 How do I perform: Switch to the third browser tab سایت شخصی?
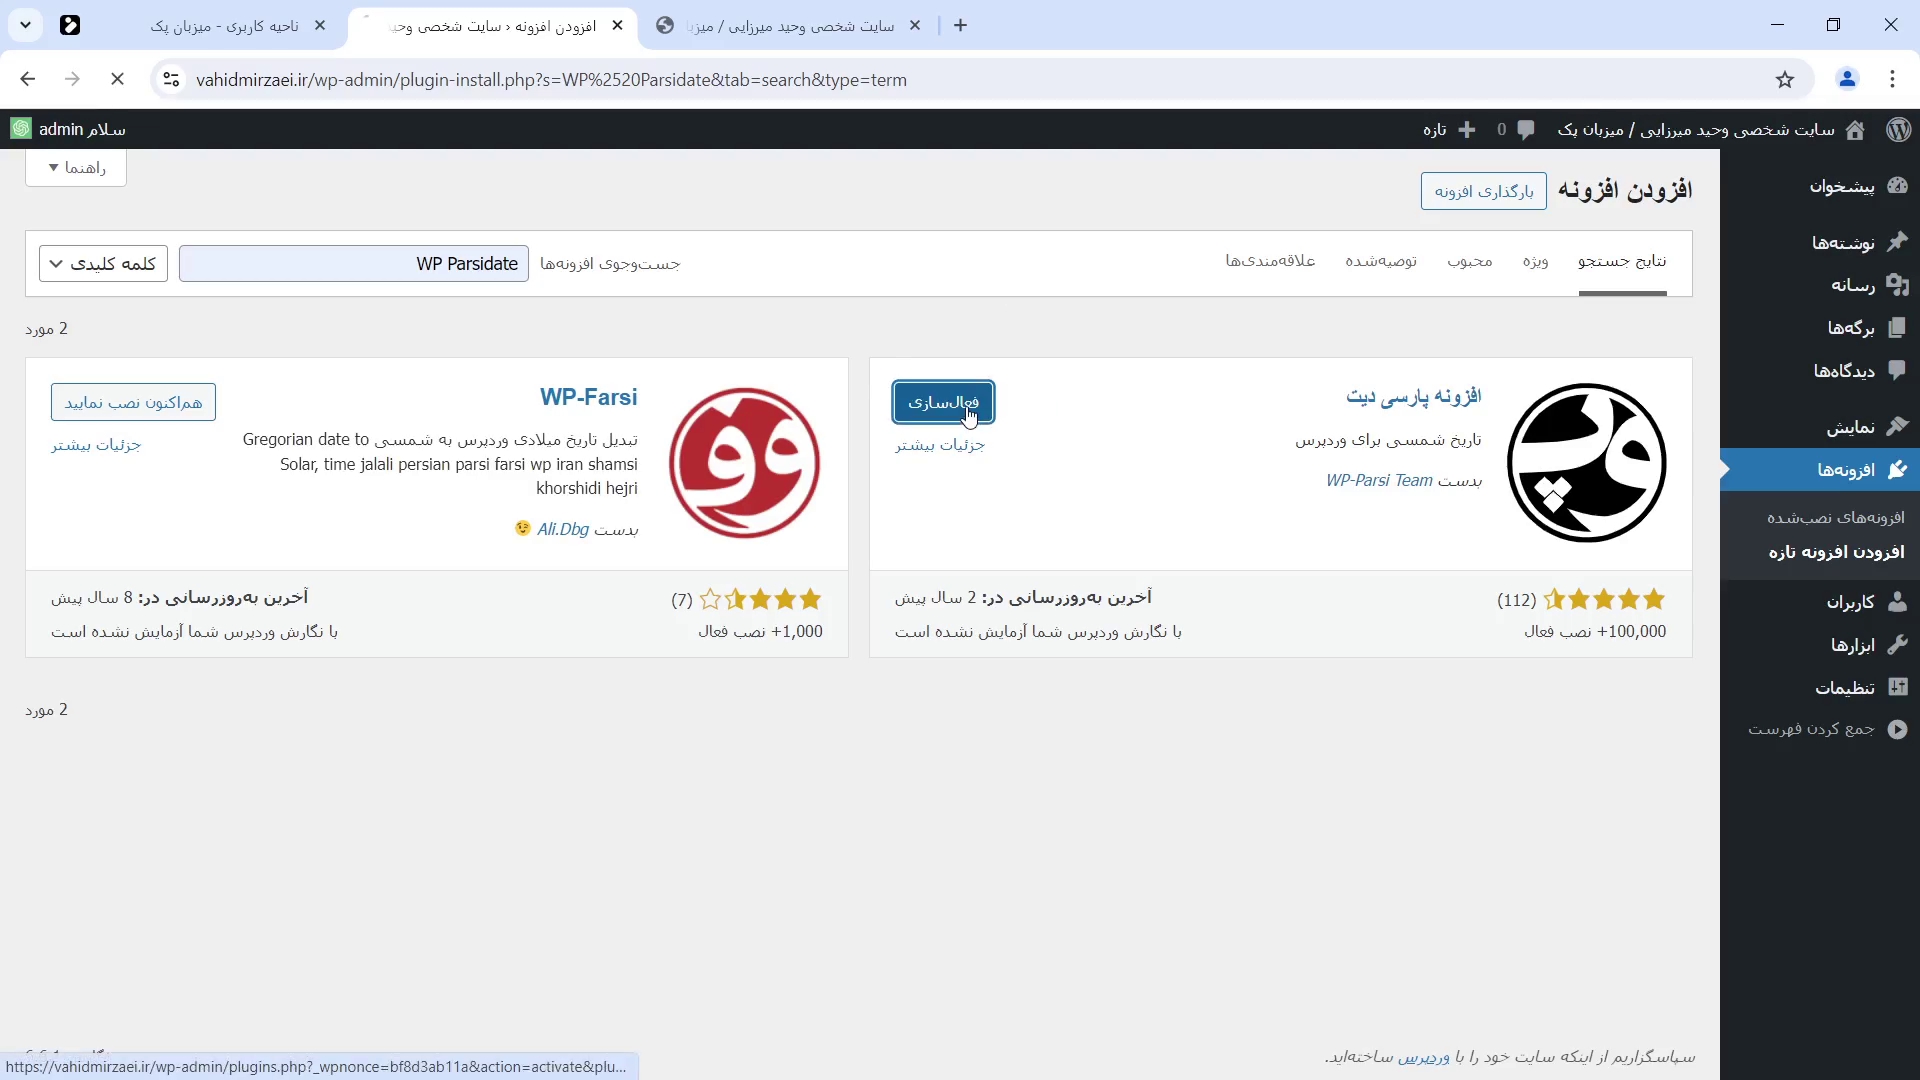coord(790,26)
